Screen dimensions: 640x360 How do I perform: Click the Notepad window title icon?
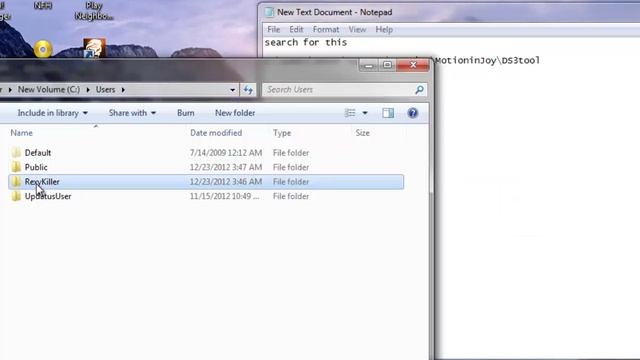[269, 12]
